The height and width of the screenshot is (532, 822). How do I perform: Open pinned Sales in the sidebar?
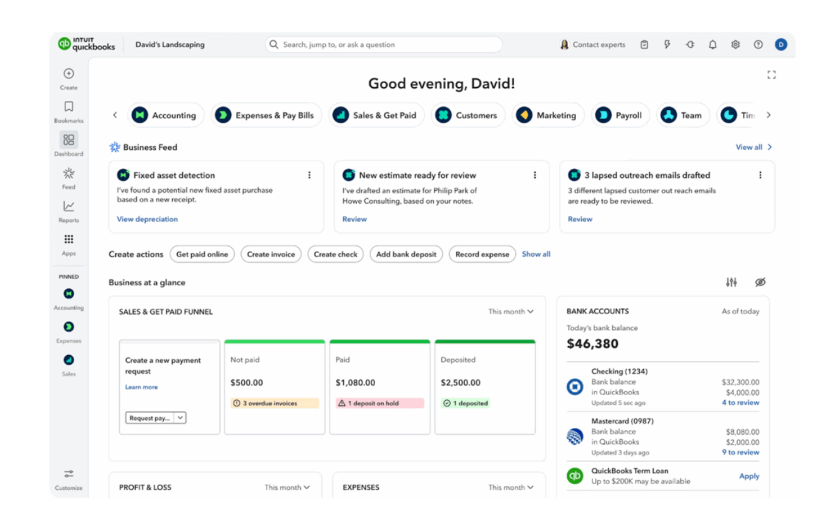(69, 365)
